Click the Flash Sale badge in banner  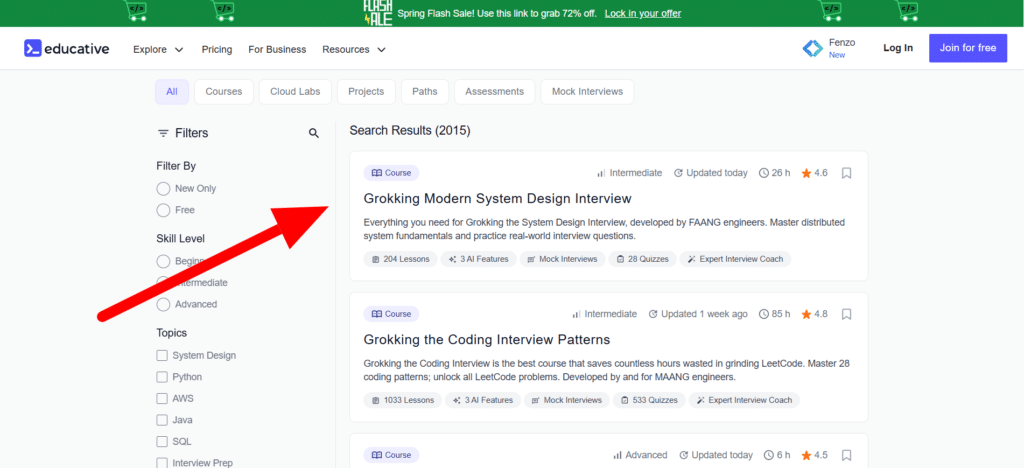377,13
